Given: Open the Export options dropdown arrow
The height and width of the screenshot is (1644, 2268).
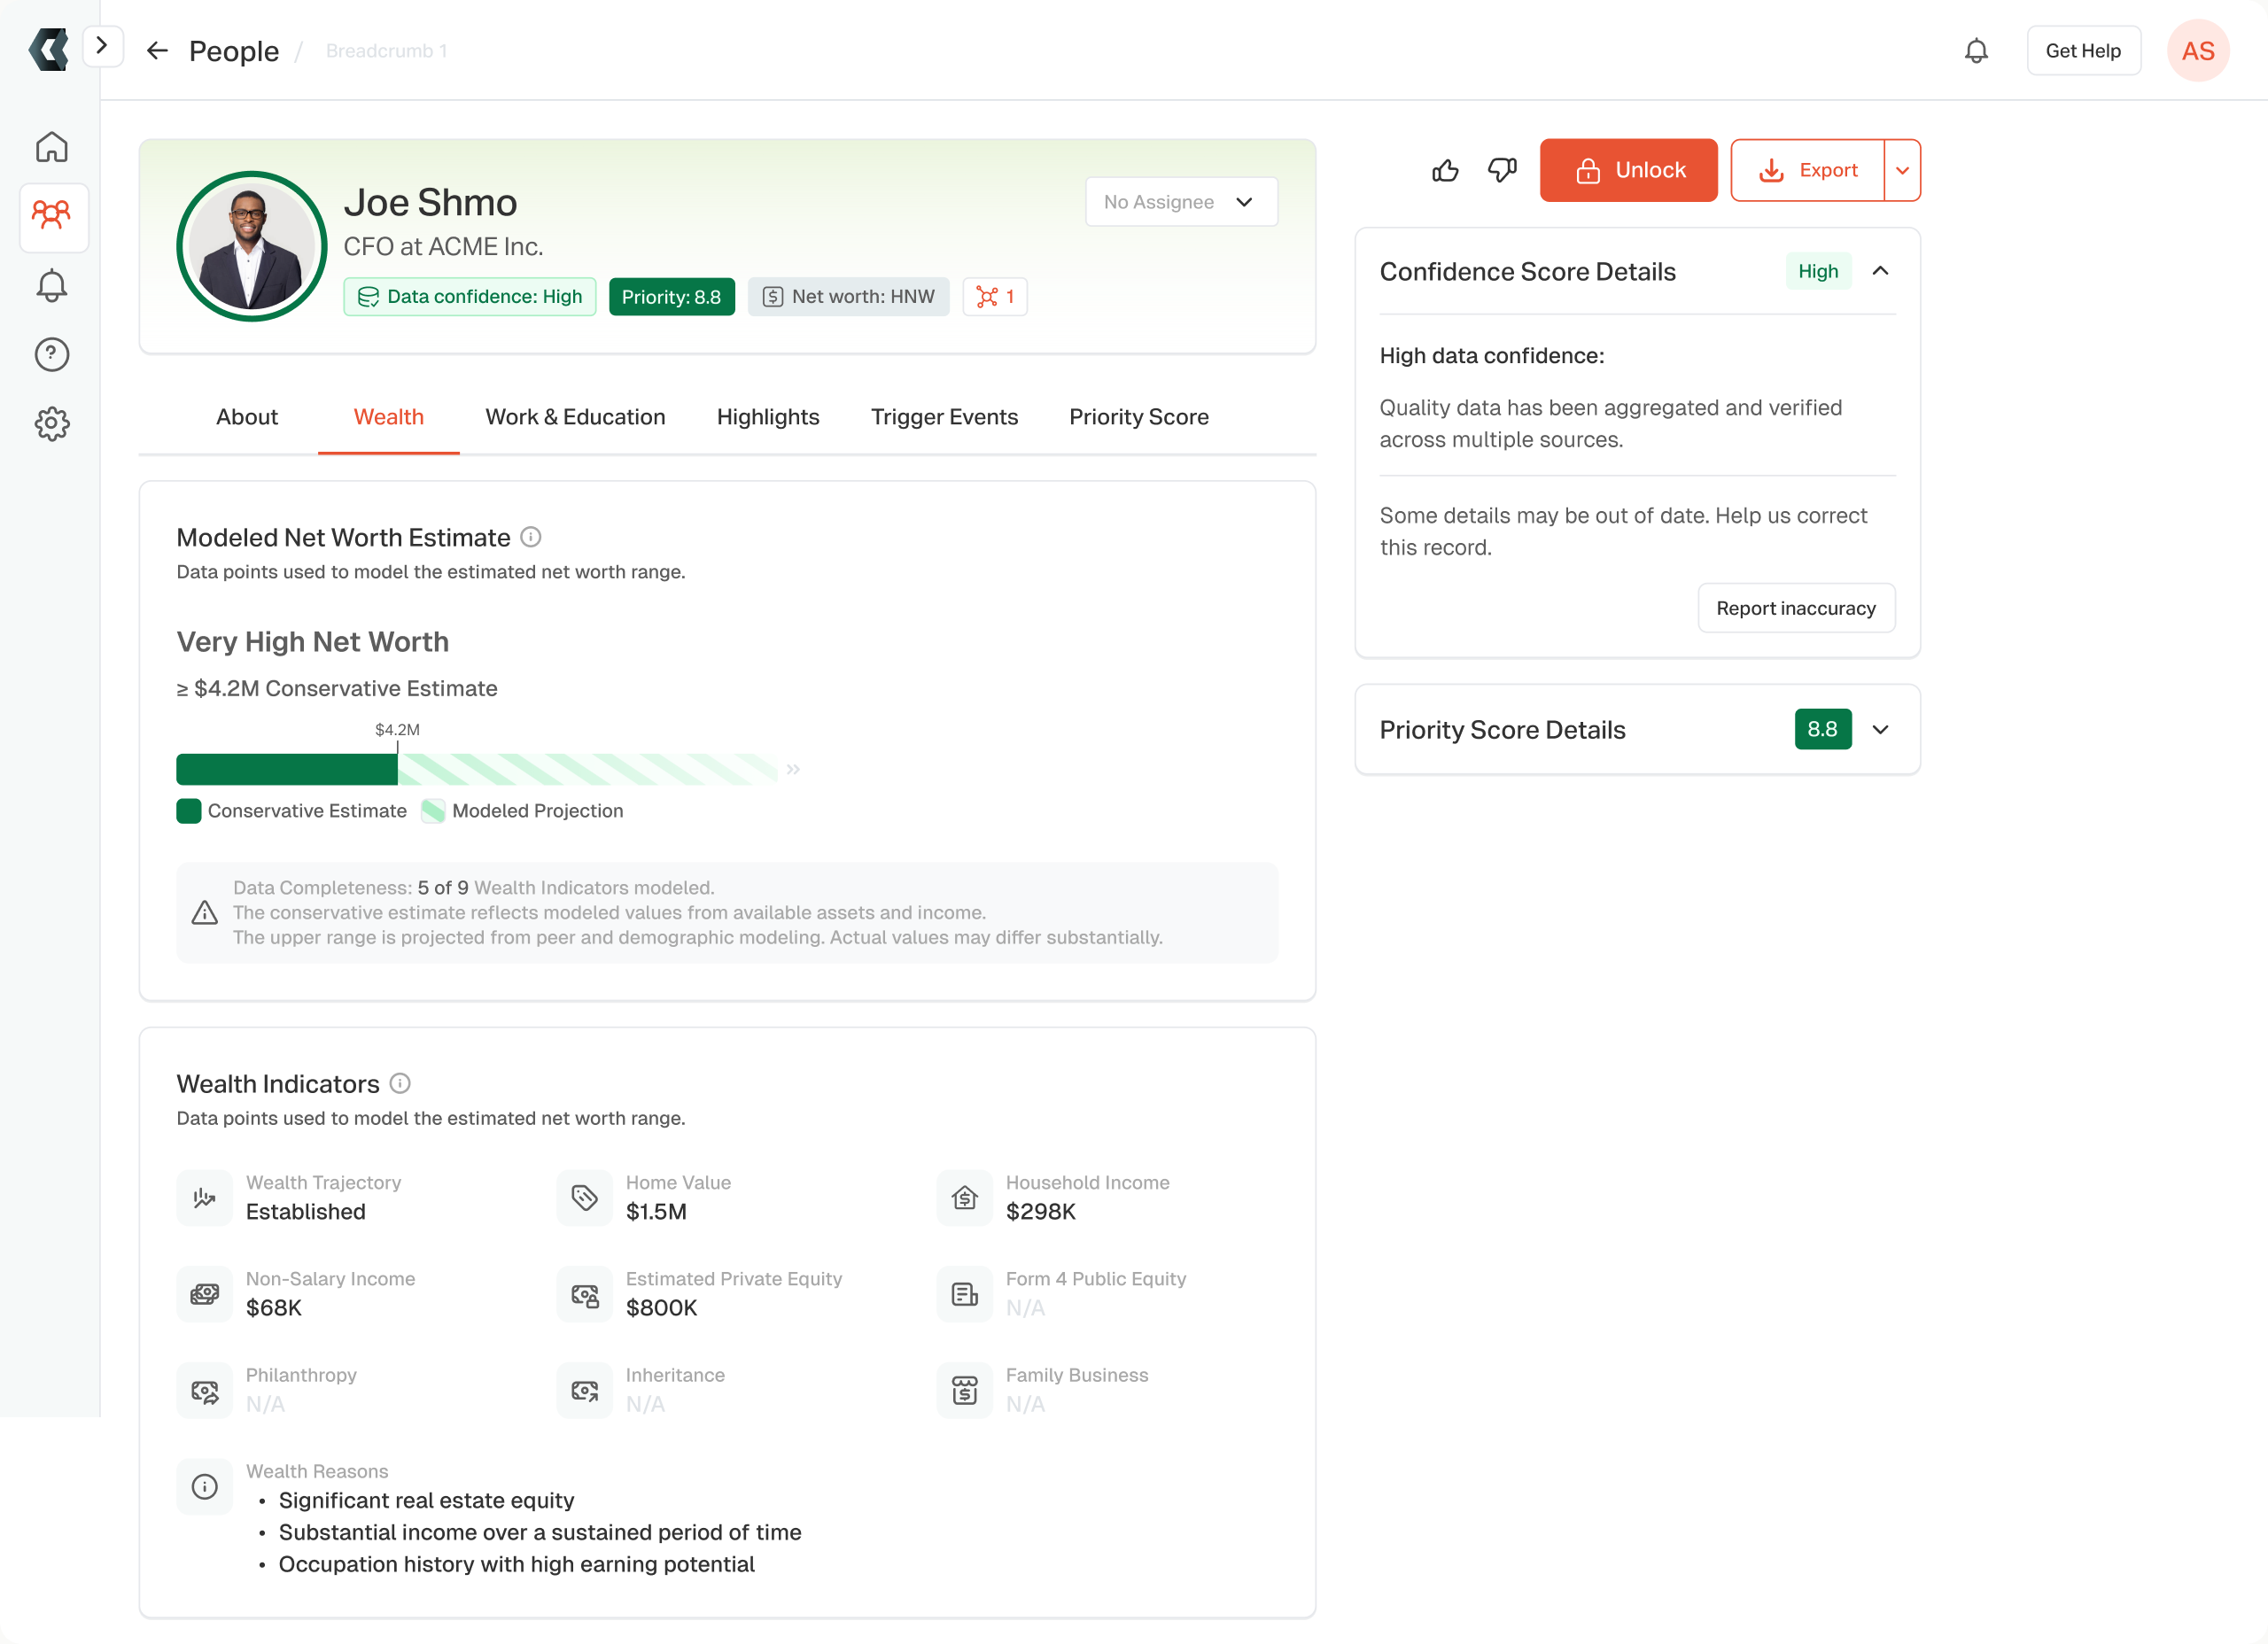Looking at the screenshot, I should (1902, 170).
